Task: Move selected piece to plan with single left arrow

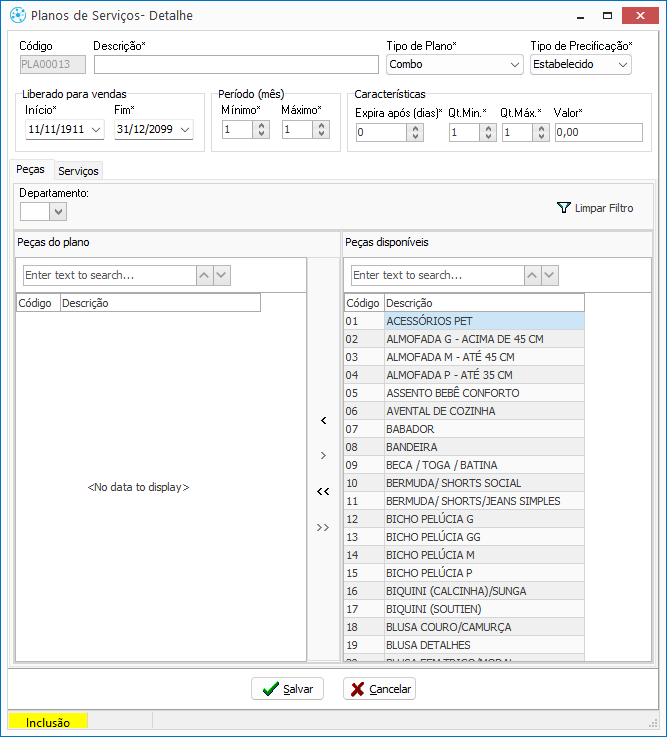Action: [x=323, y=420]
